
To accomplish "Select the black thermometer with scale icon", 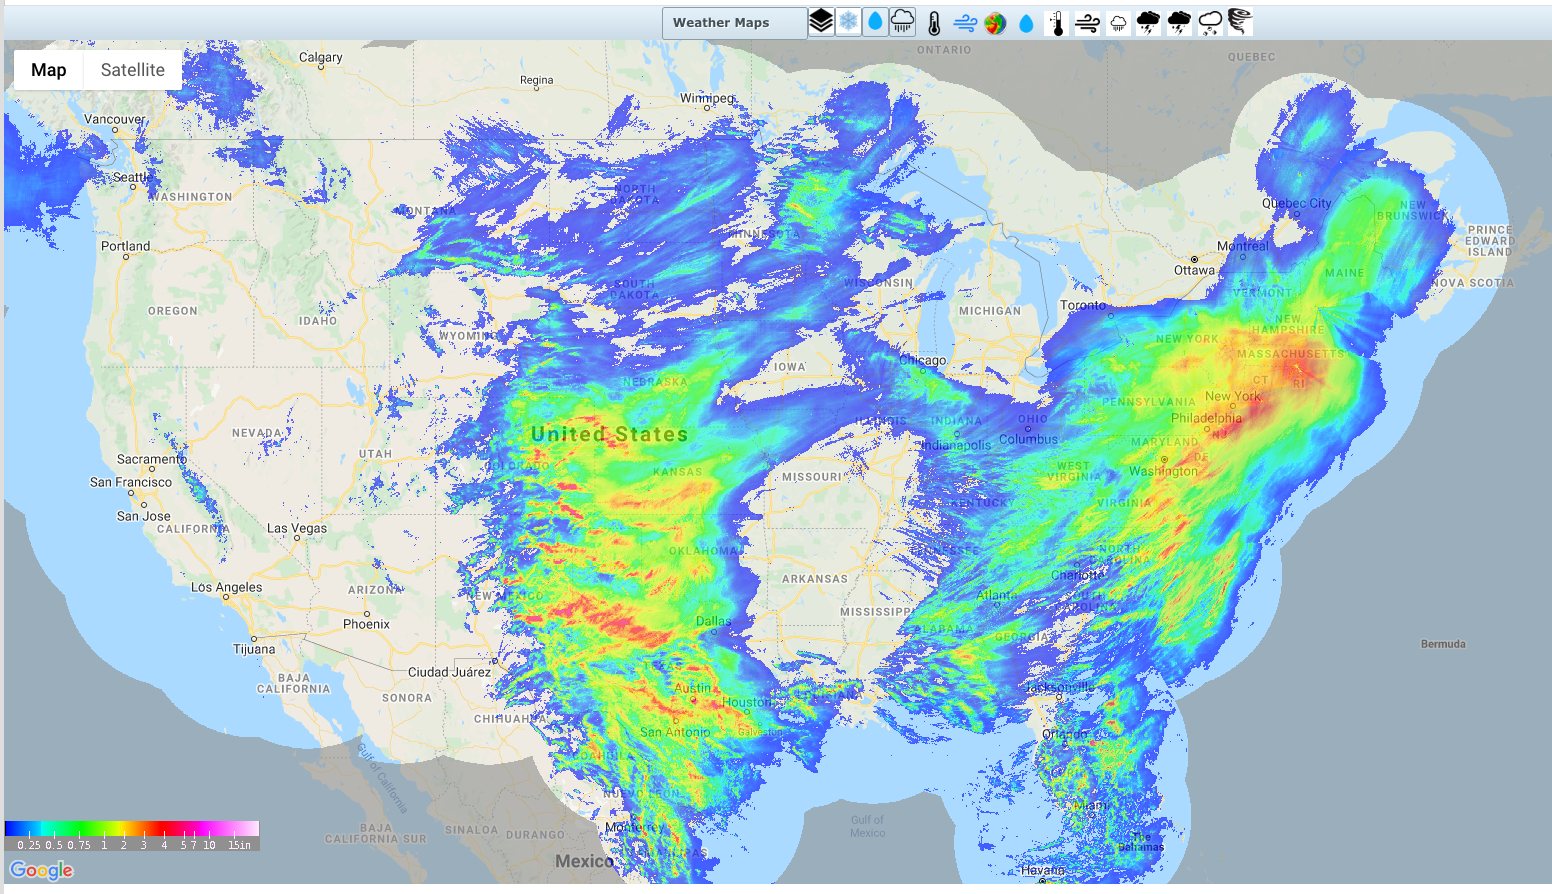I will 1057,24.
